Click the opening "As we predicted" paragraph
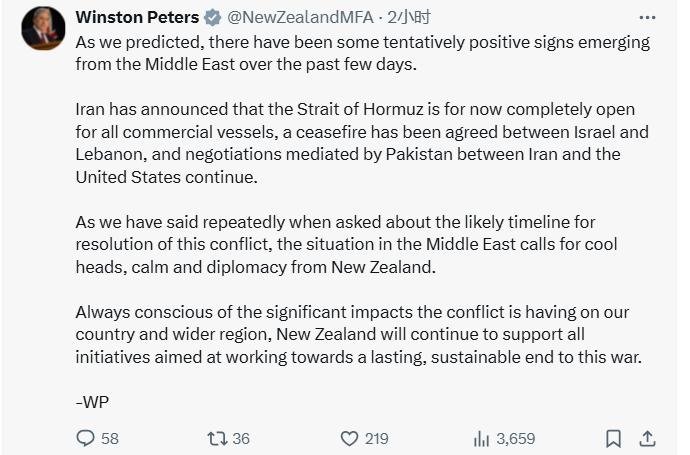The width and height of the screenshot is (690, 455). 360,52
